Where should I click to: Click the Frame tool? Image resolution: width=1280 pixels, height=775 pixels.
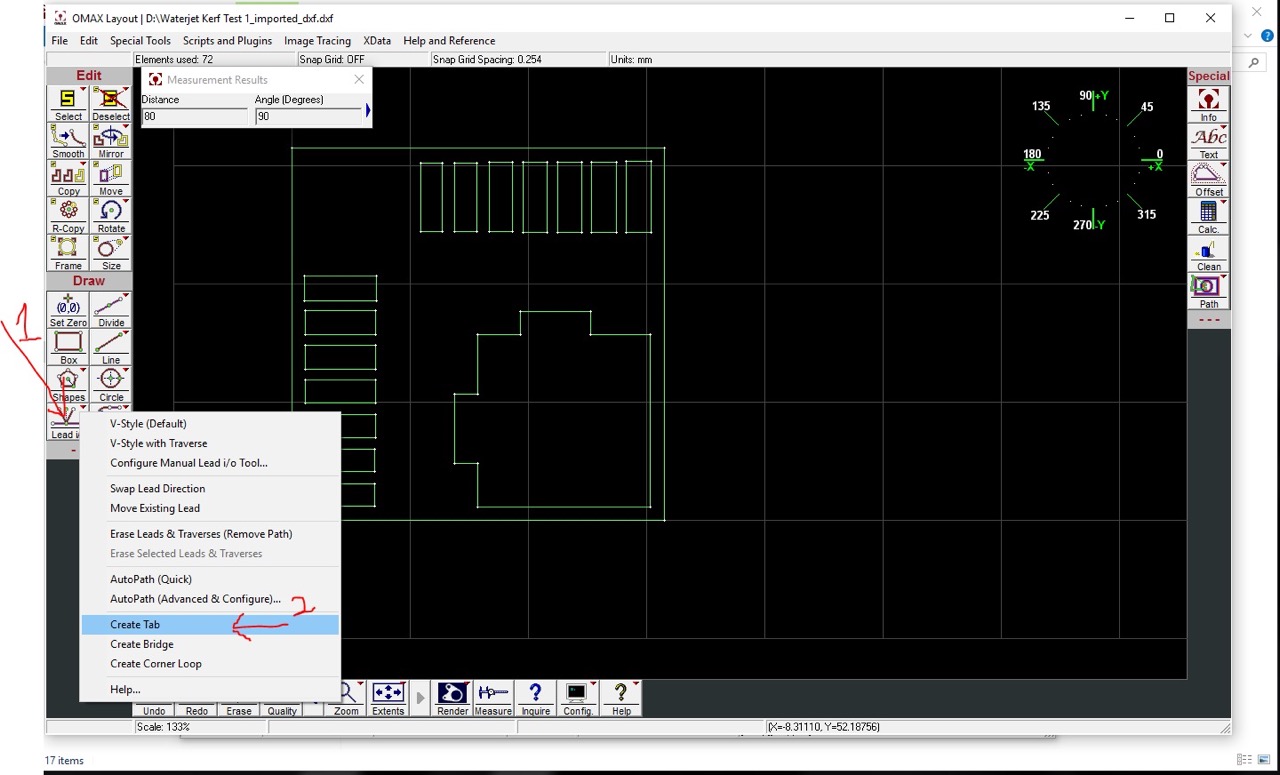pos(68,253)
